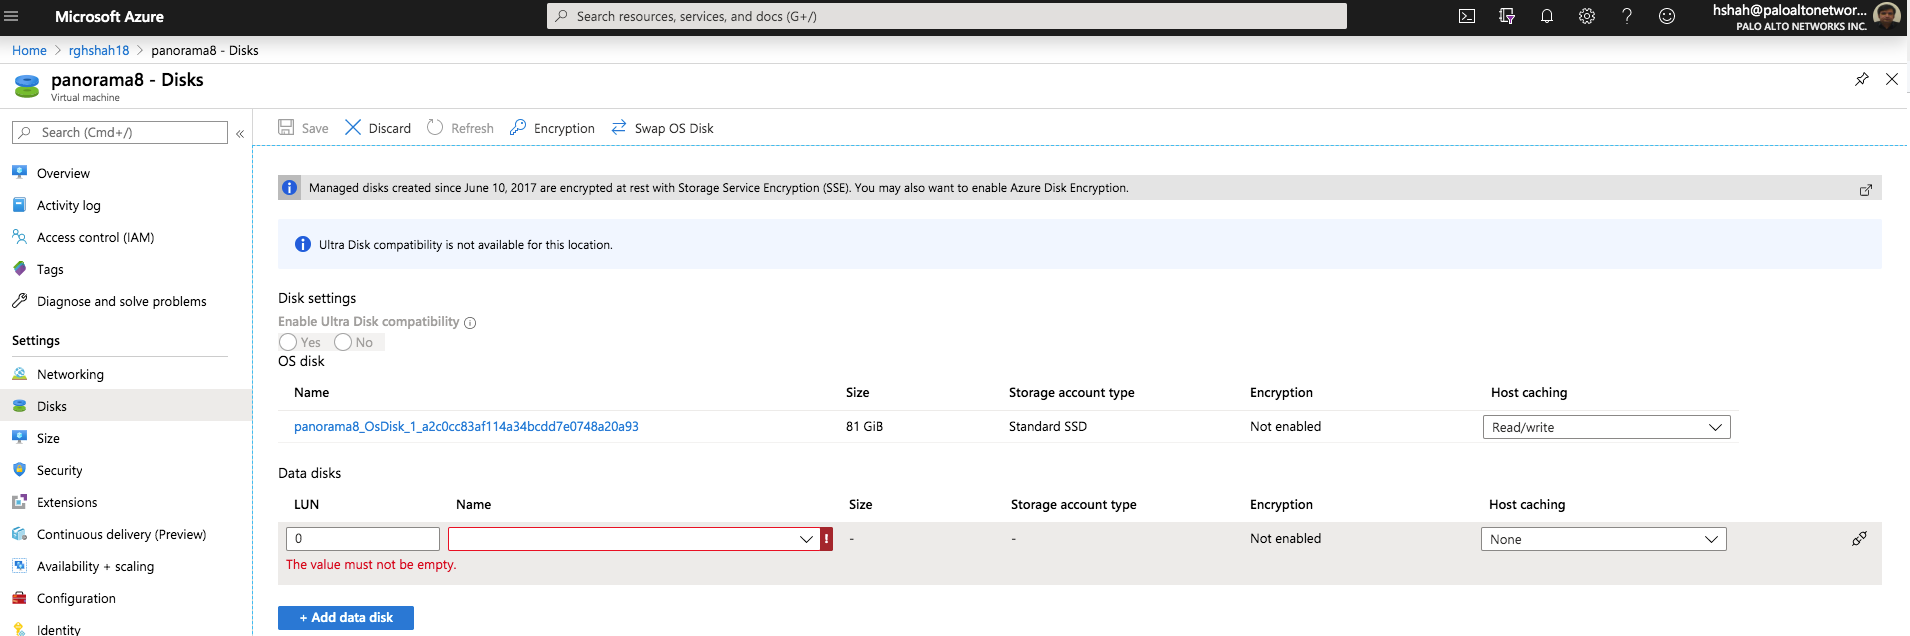Open the Directory and subscription filter icon

(1507, 16)
